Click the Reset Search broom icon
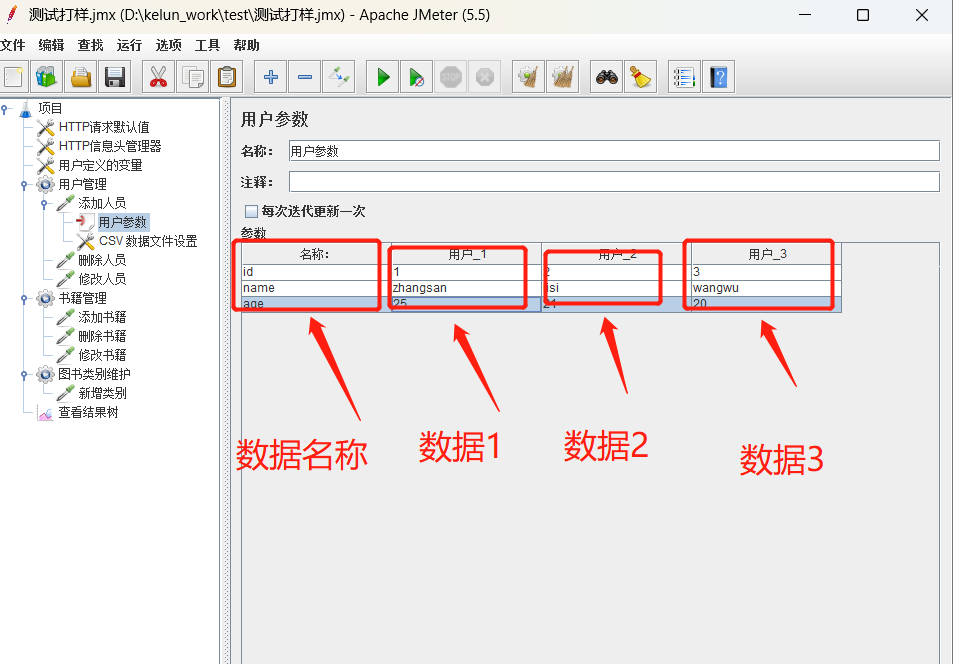Image resolution: width=953 pixels, height=664 pixels. tap(641, 77)
